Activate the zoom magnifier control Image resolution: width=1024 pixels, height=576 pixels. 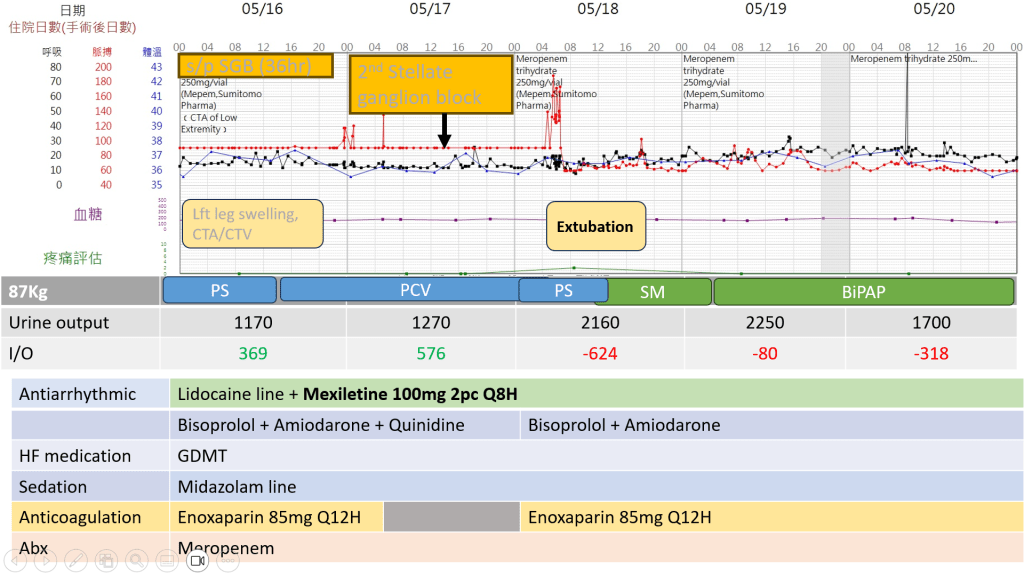[x=136, y=561]
